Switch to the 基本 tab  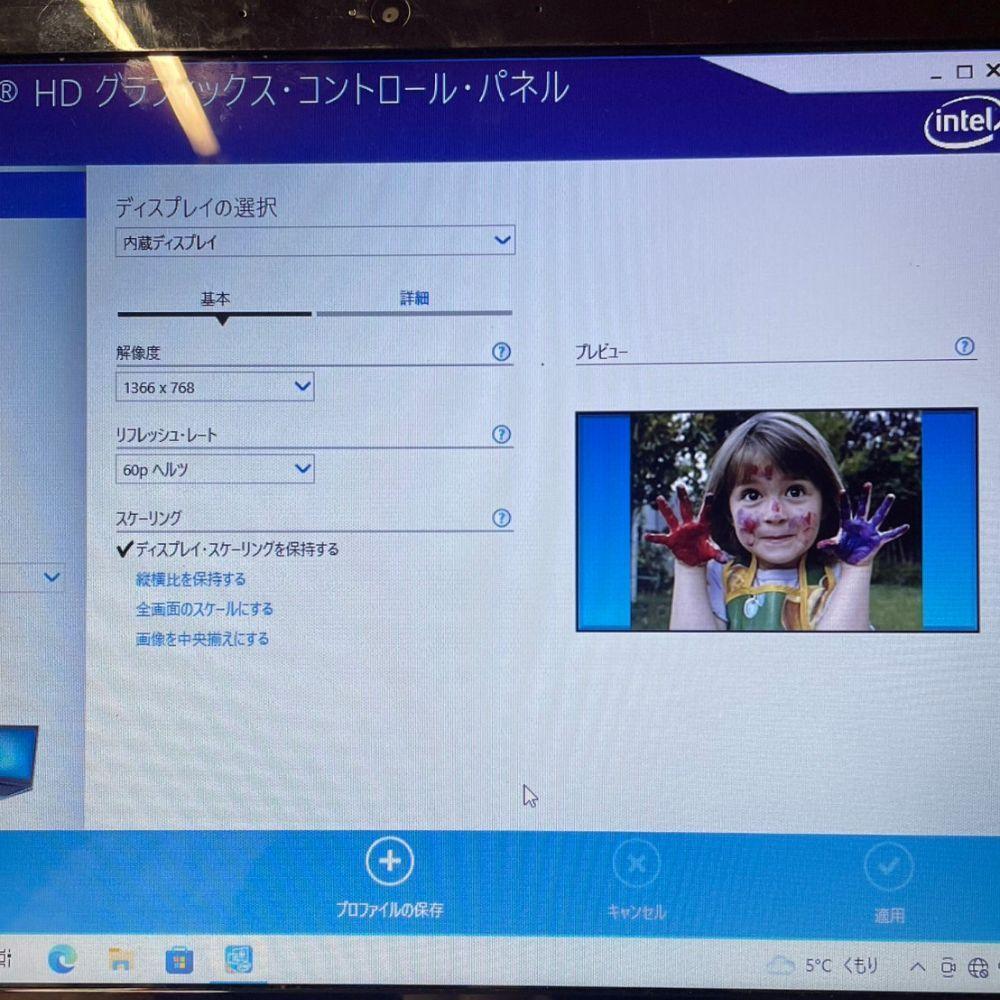(215, 298)
